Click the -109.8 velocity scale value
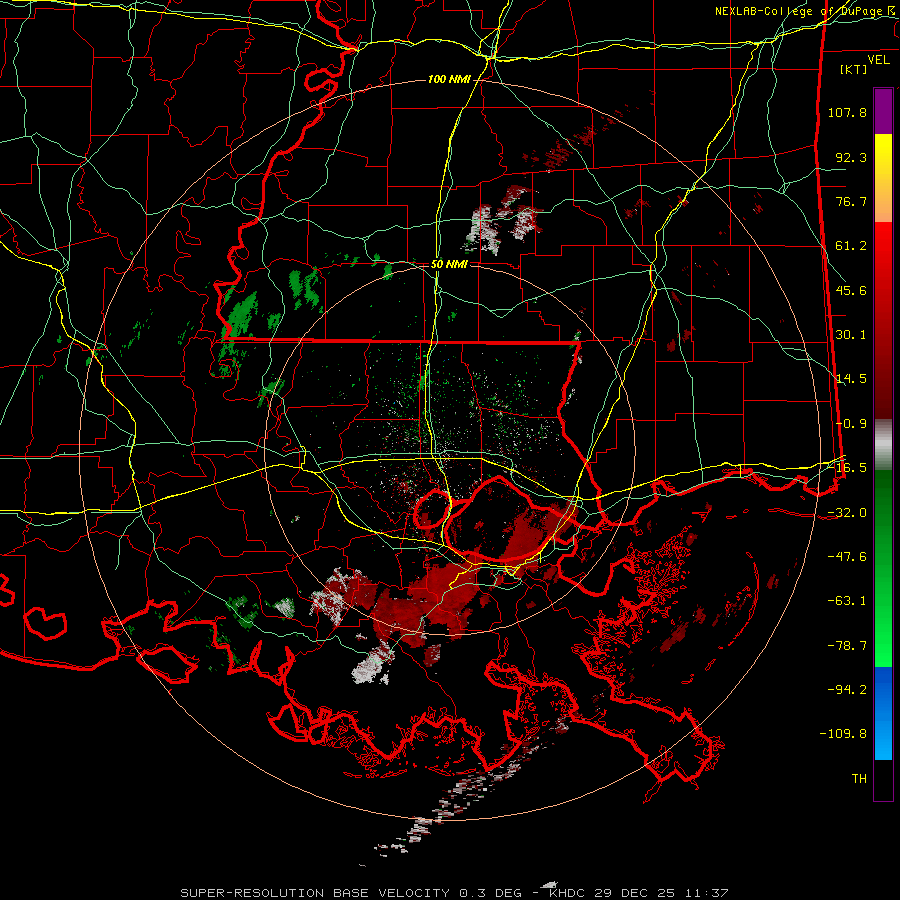Viewport: 900px width, 900px height. (843, 734)
